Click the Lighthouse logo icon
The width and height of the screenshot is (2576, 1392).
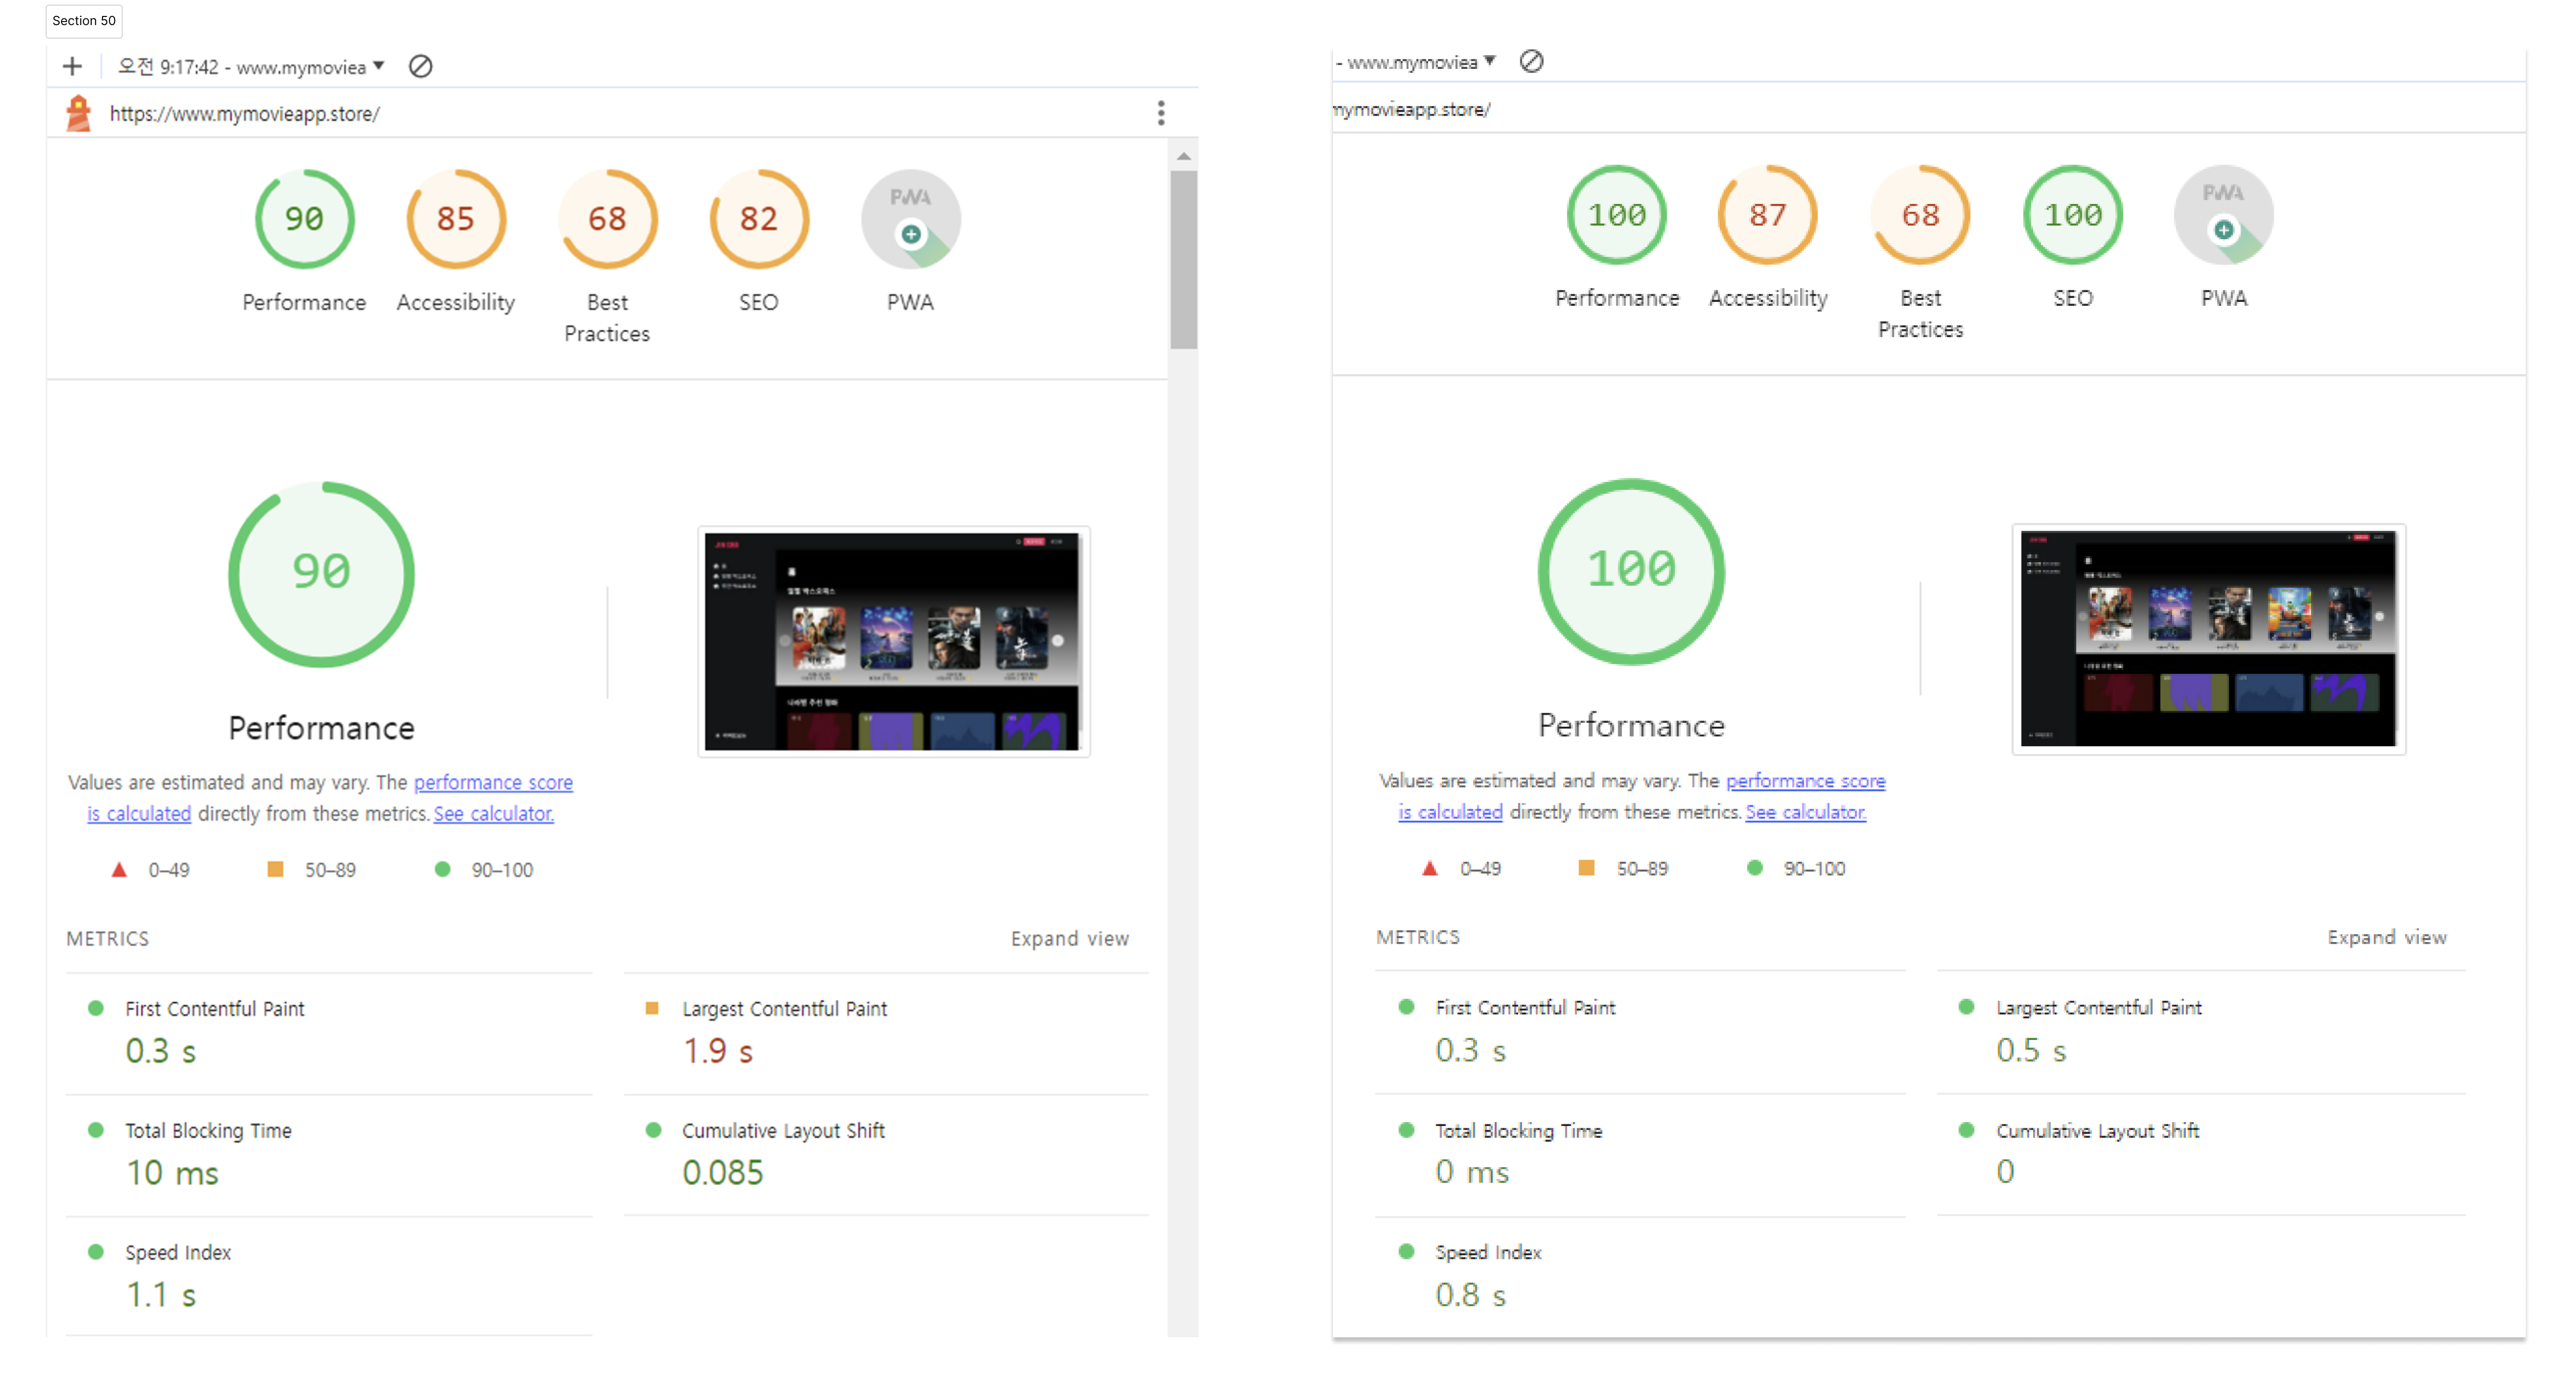(78, 113)
